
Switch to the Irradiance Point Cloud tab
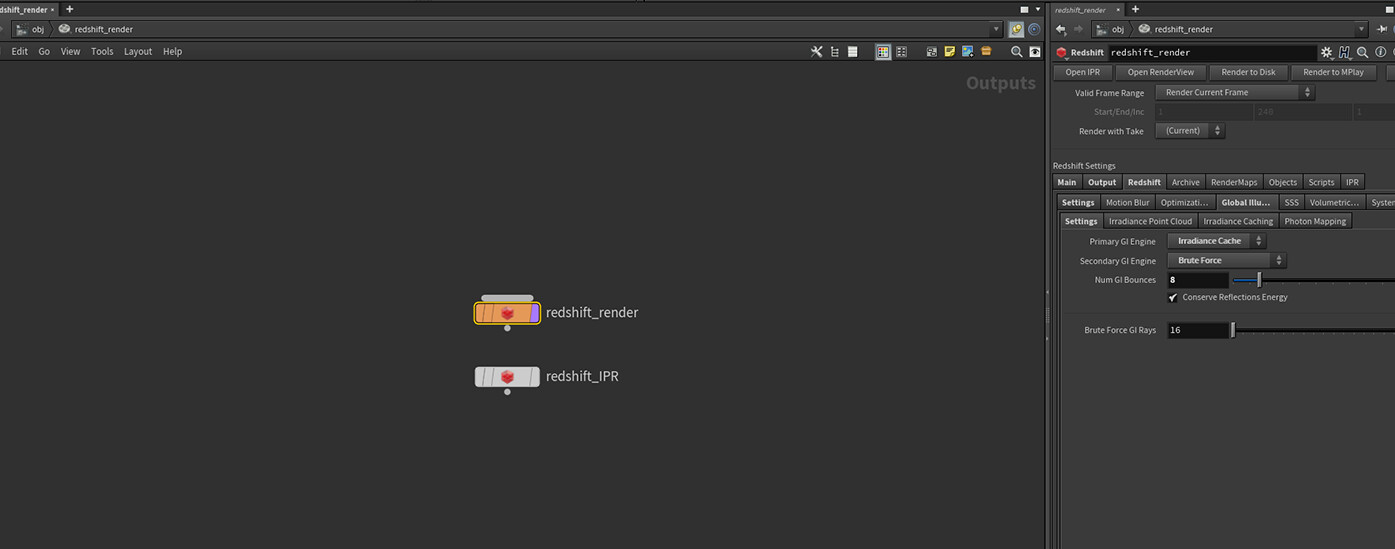tap(1150, 221)
